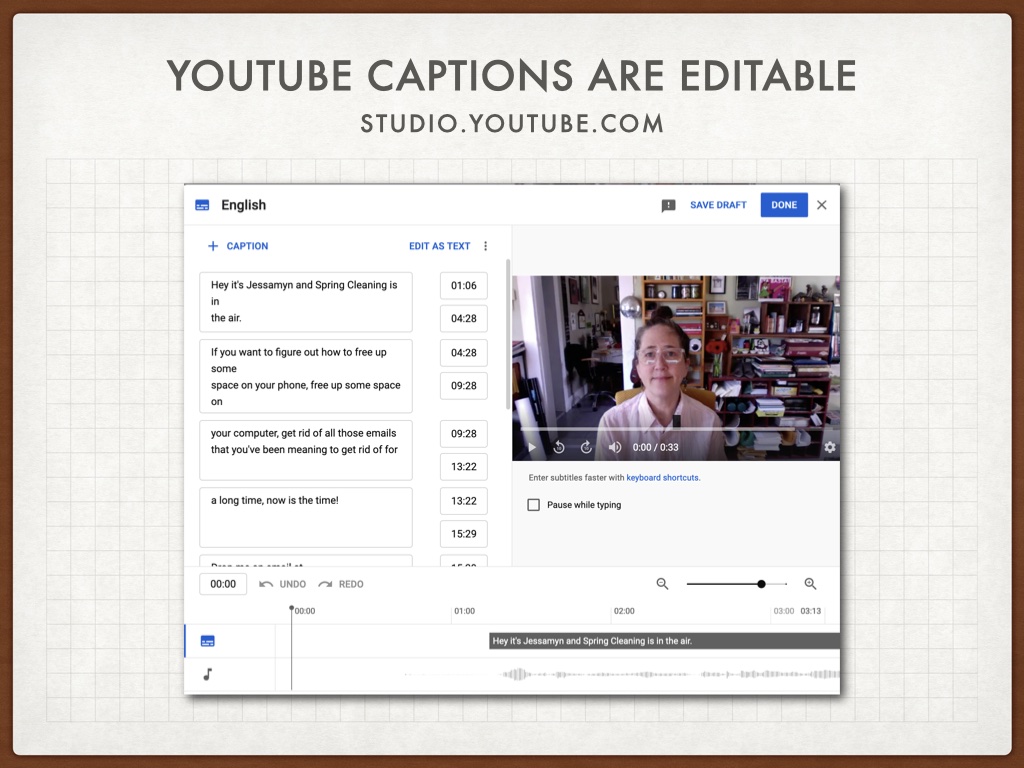Click the blue DONE button
This screenshot has width=1024, height=768.
[x=784, y=205]
